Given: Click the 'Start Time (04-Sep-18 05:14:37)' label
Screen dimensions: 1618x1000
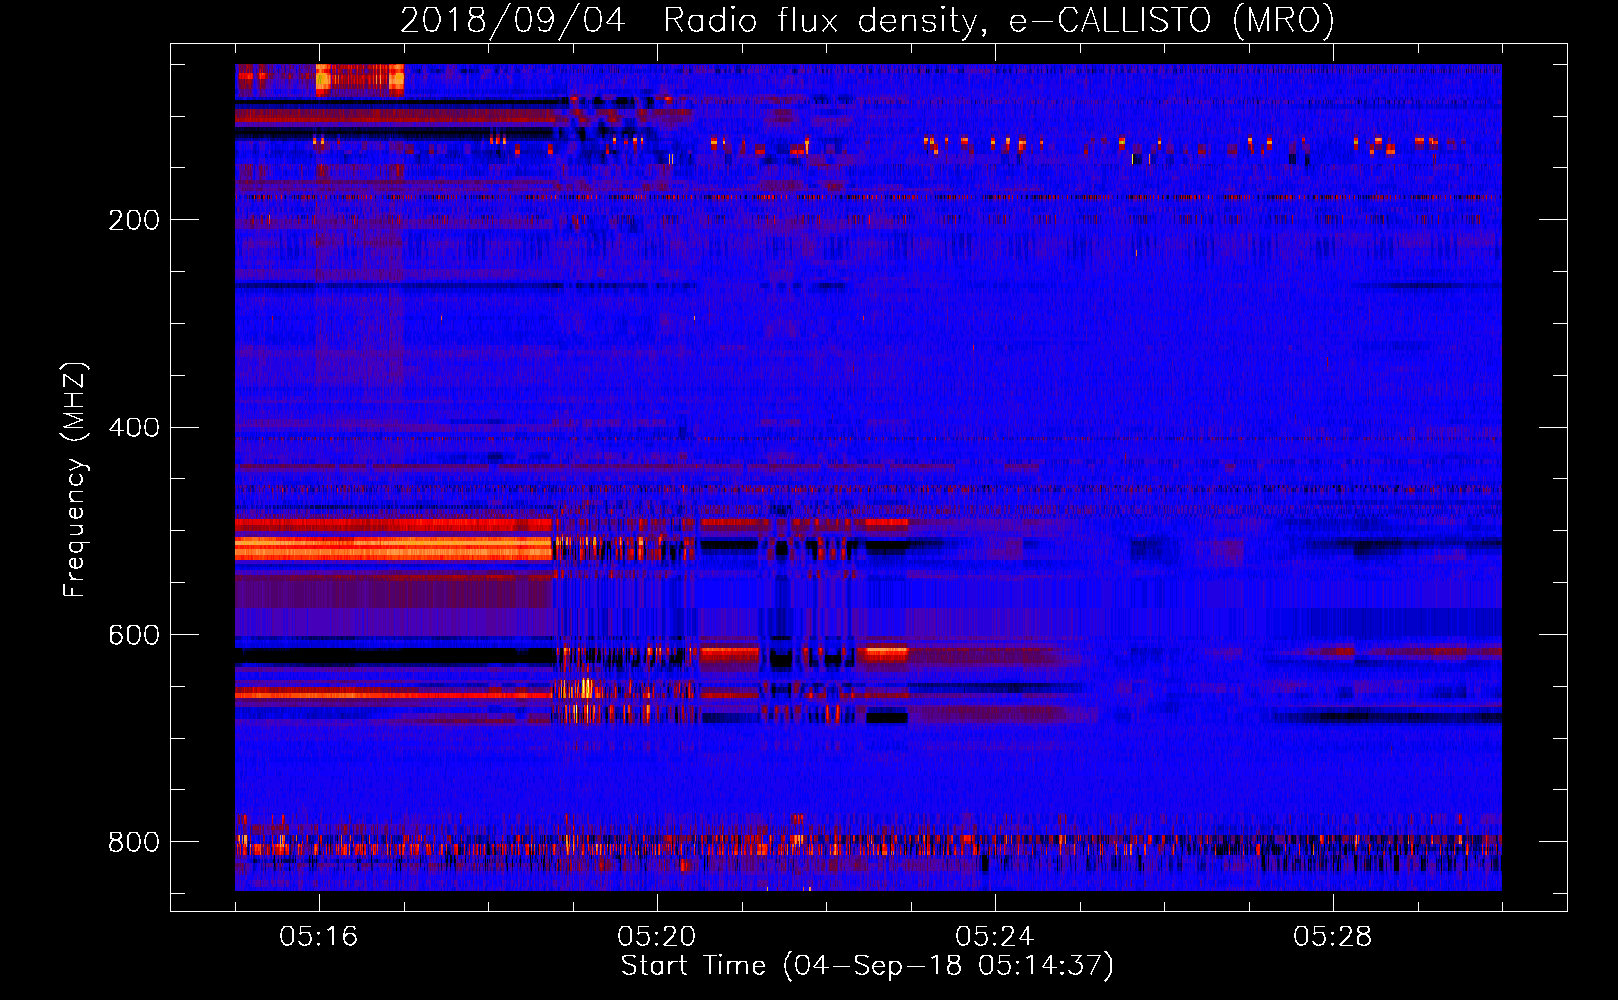Looking at the screenshot, I should 867,966.
